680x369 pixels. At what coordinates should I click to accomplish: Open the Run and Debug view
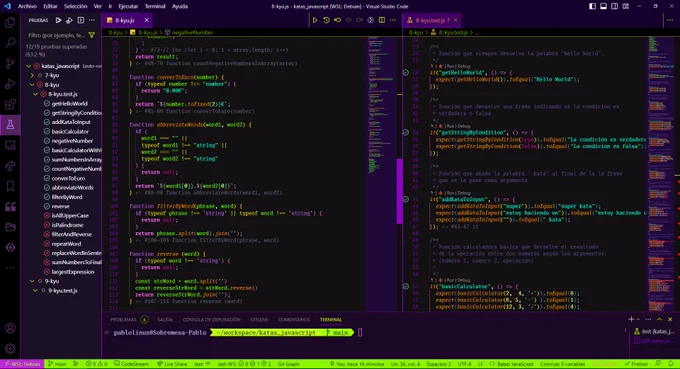click(x=10, y=84)
